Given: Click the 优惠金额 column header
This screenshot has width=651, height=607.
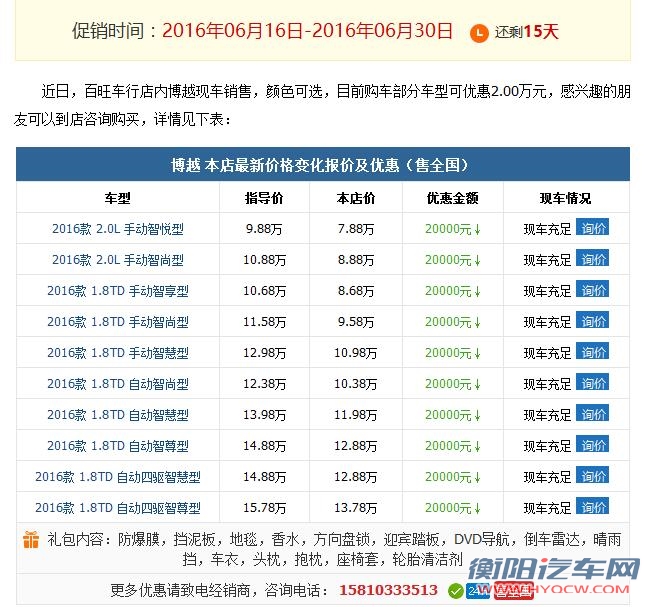Looking at the screenshot, I should tap(453, 198).
